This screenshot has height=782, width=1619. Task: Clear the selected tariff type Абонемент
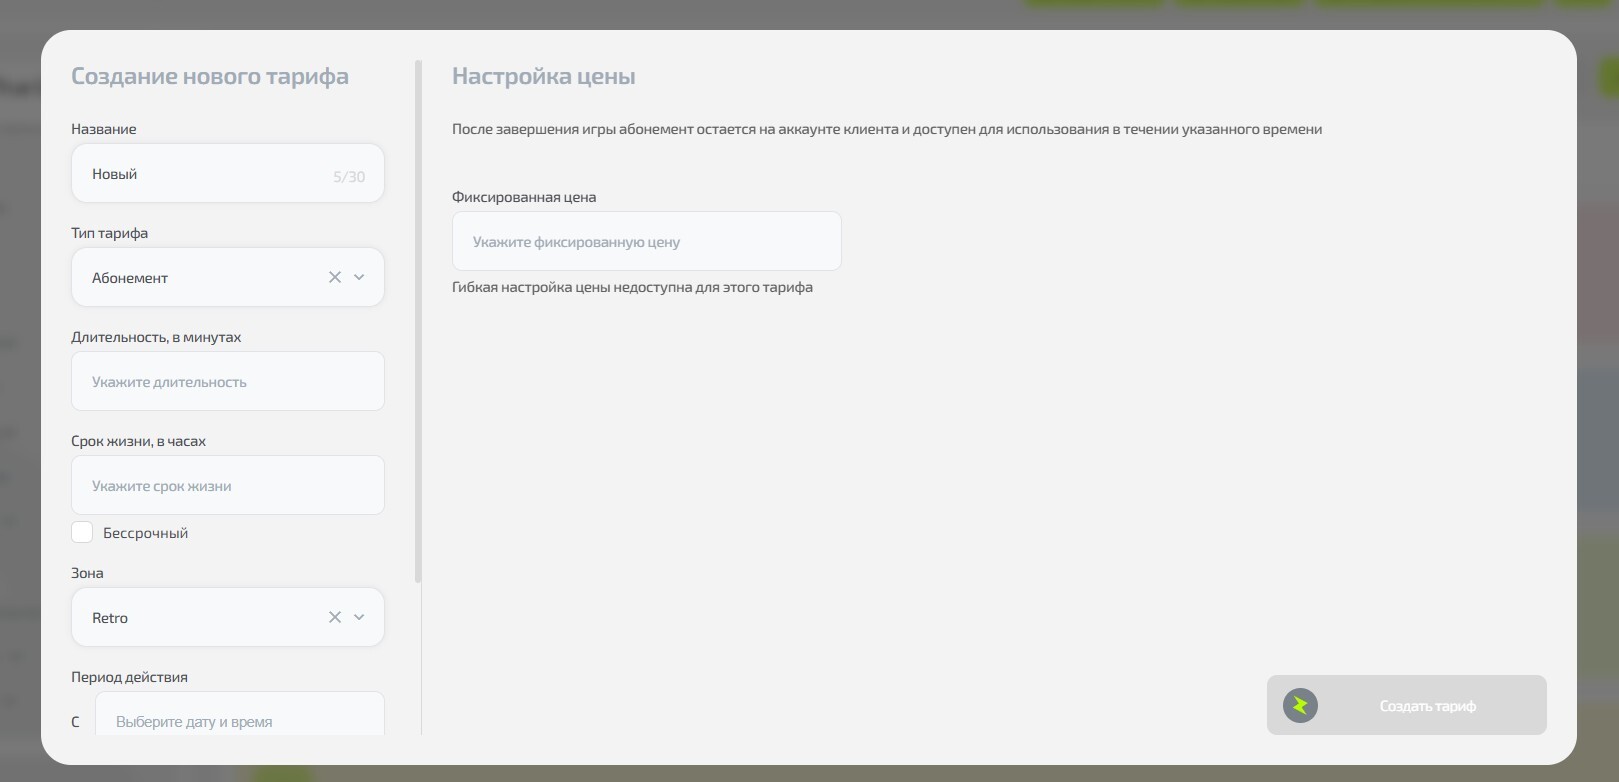point(335,277)
